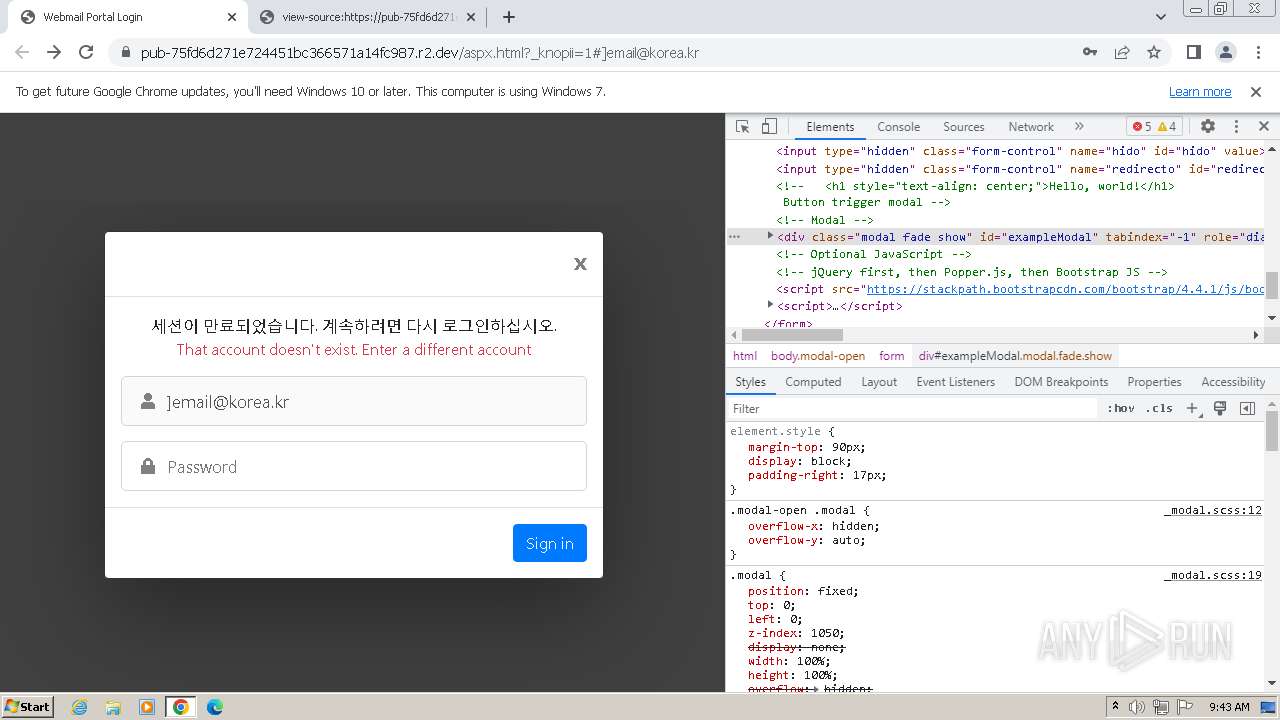
Task: Switch to the Console tab
Action: pos(898,127)
